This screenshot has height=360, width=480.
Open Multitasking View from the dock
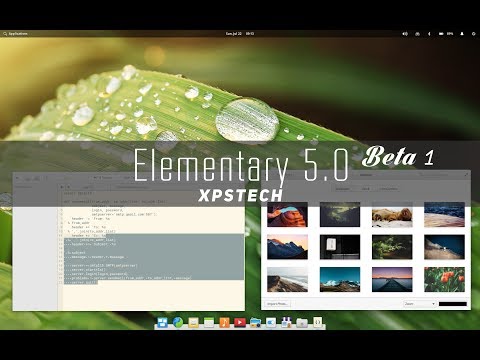click(162, 322)
